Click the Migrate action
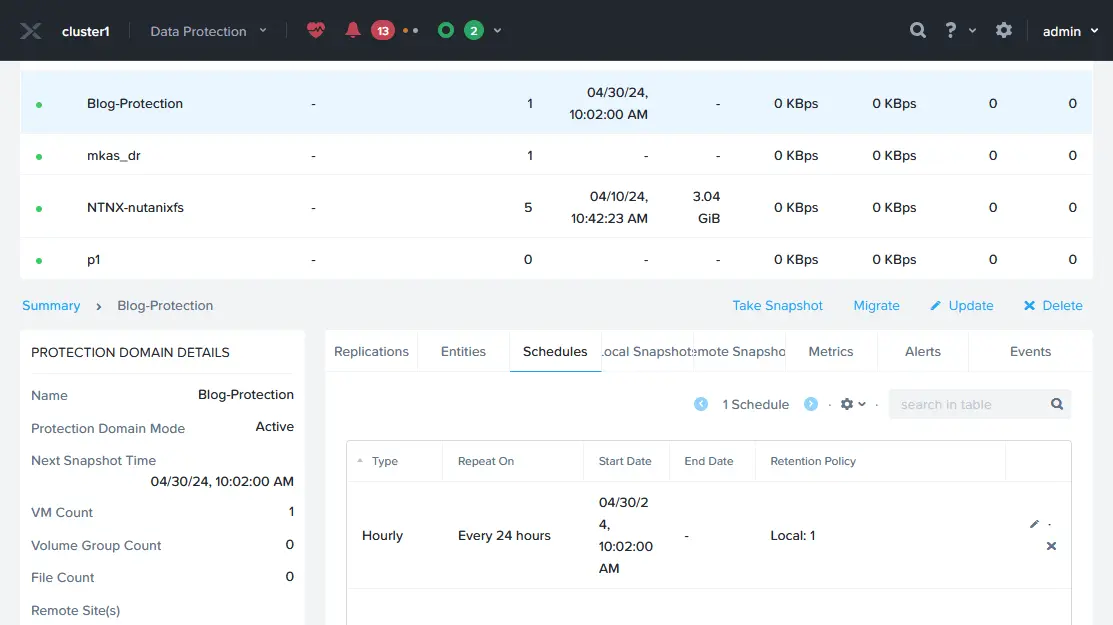Screen dimensions: 1113x625 876,306
